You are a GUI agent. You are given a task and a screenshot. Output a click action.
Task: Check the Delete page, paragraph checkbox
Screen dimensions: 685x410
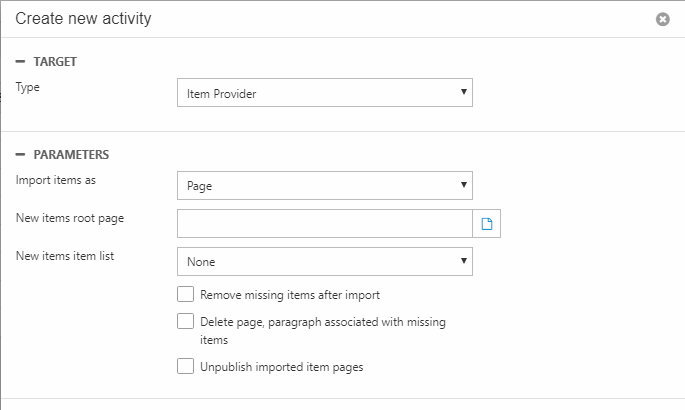[185, 322]
